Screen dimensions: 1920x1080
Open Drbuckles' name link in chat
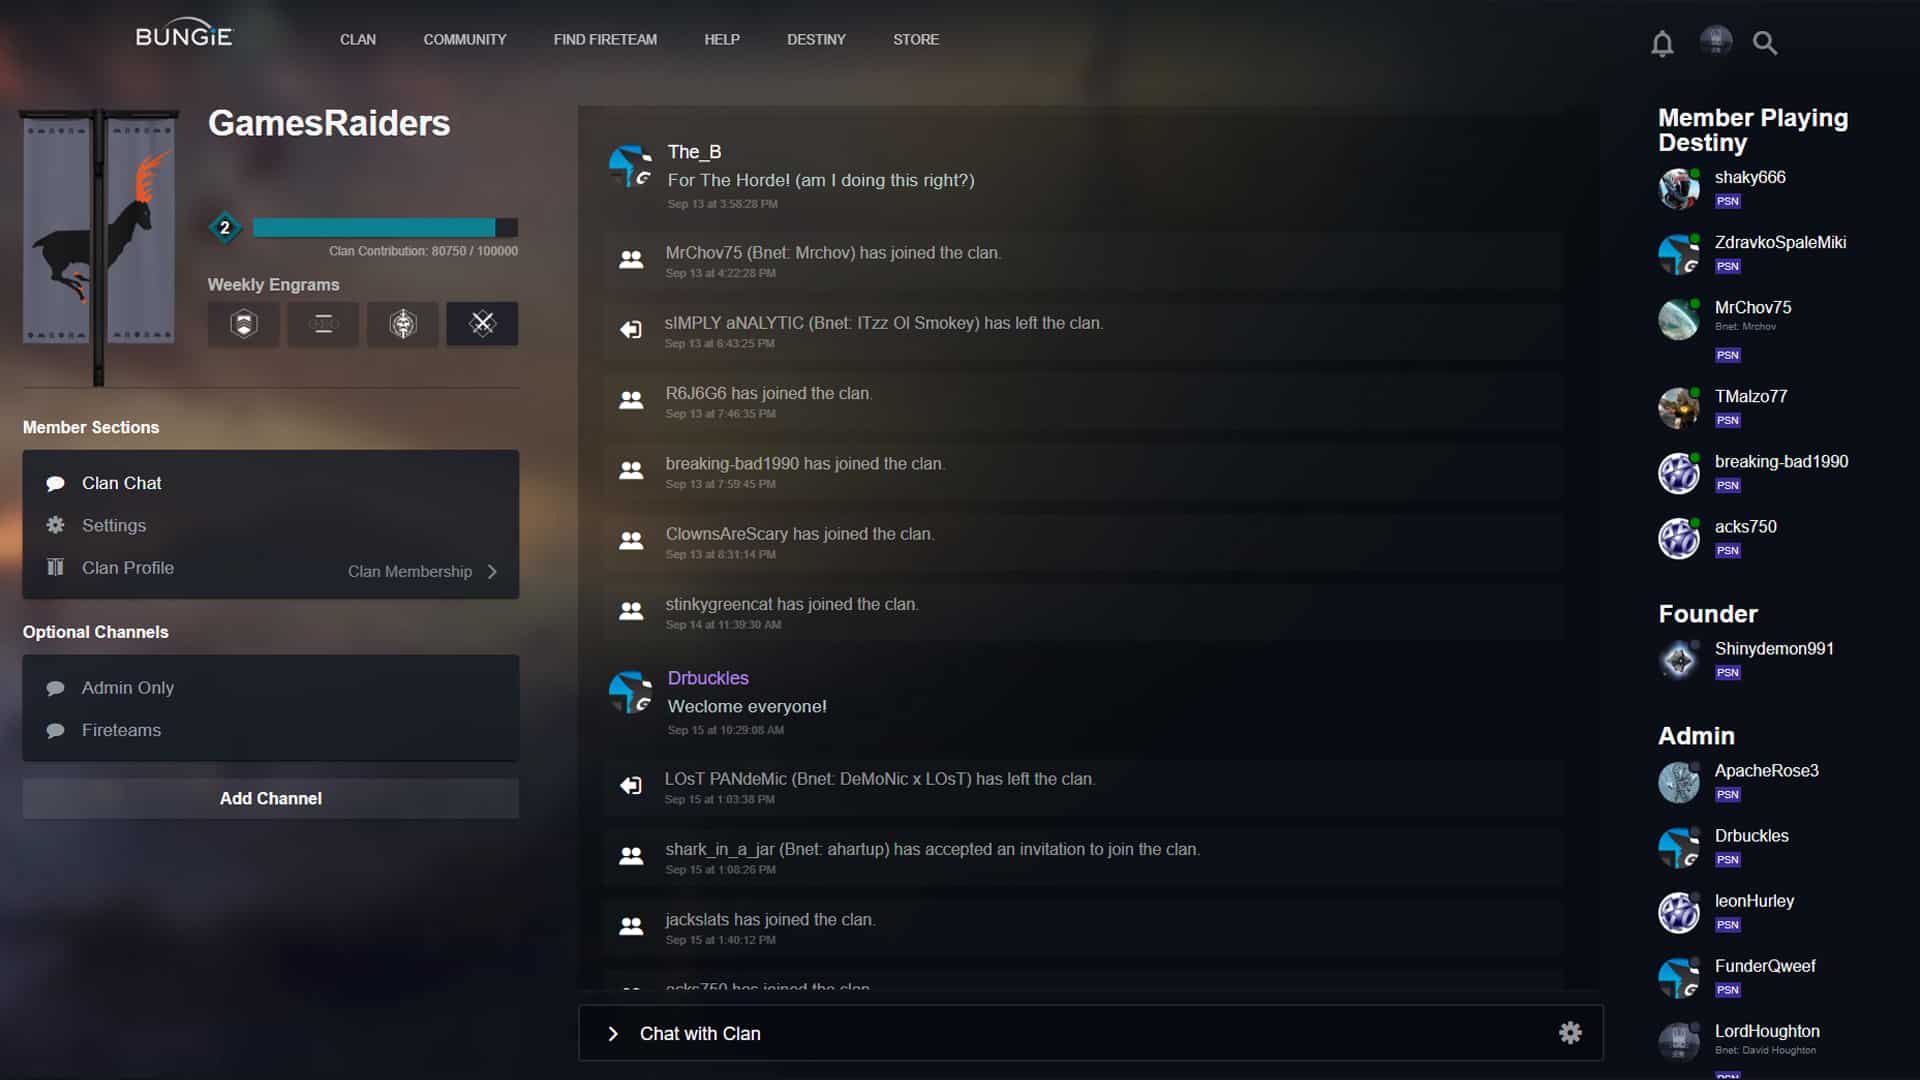pos(708,678)
